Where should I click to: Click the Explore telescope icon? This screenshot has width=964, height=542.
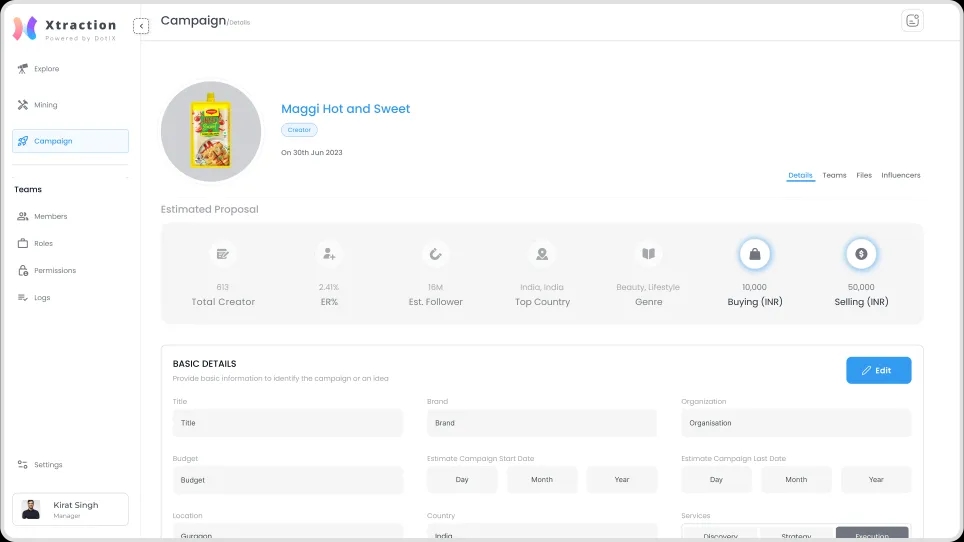tap(23, 69)
